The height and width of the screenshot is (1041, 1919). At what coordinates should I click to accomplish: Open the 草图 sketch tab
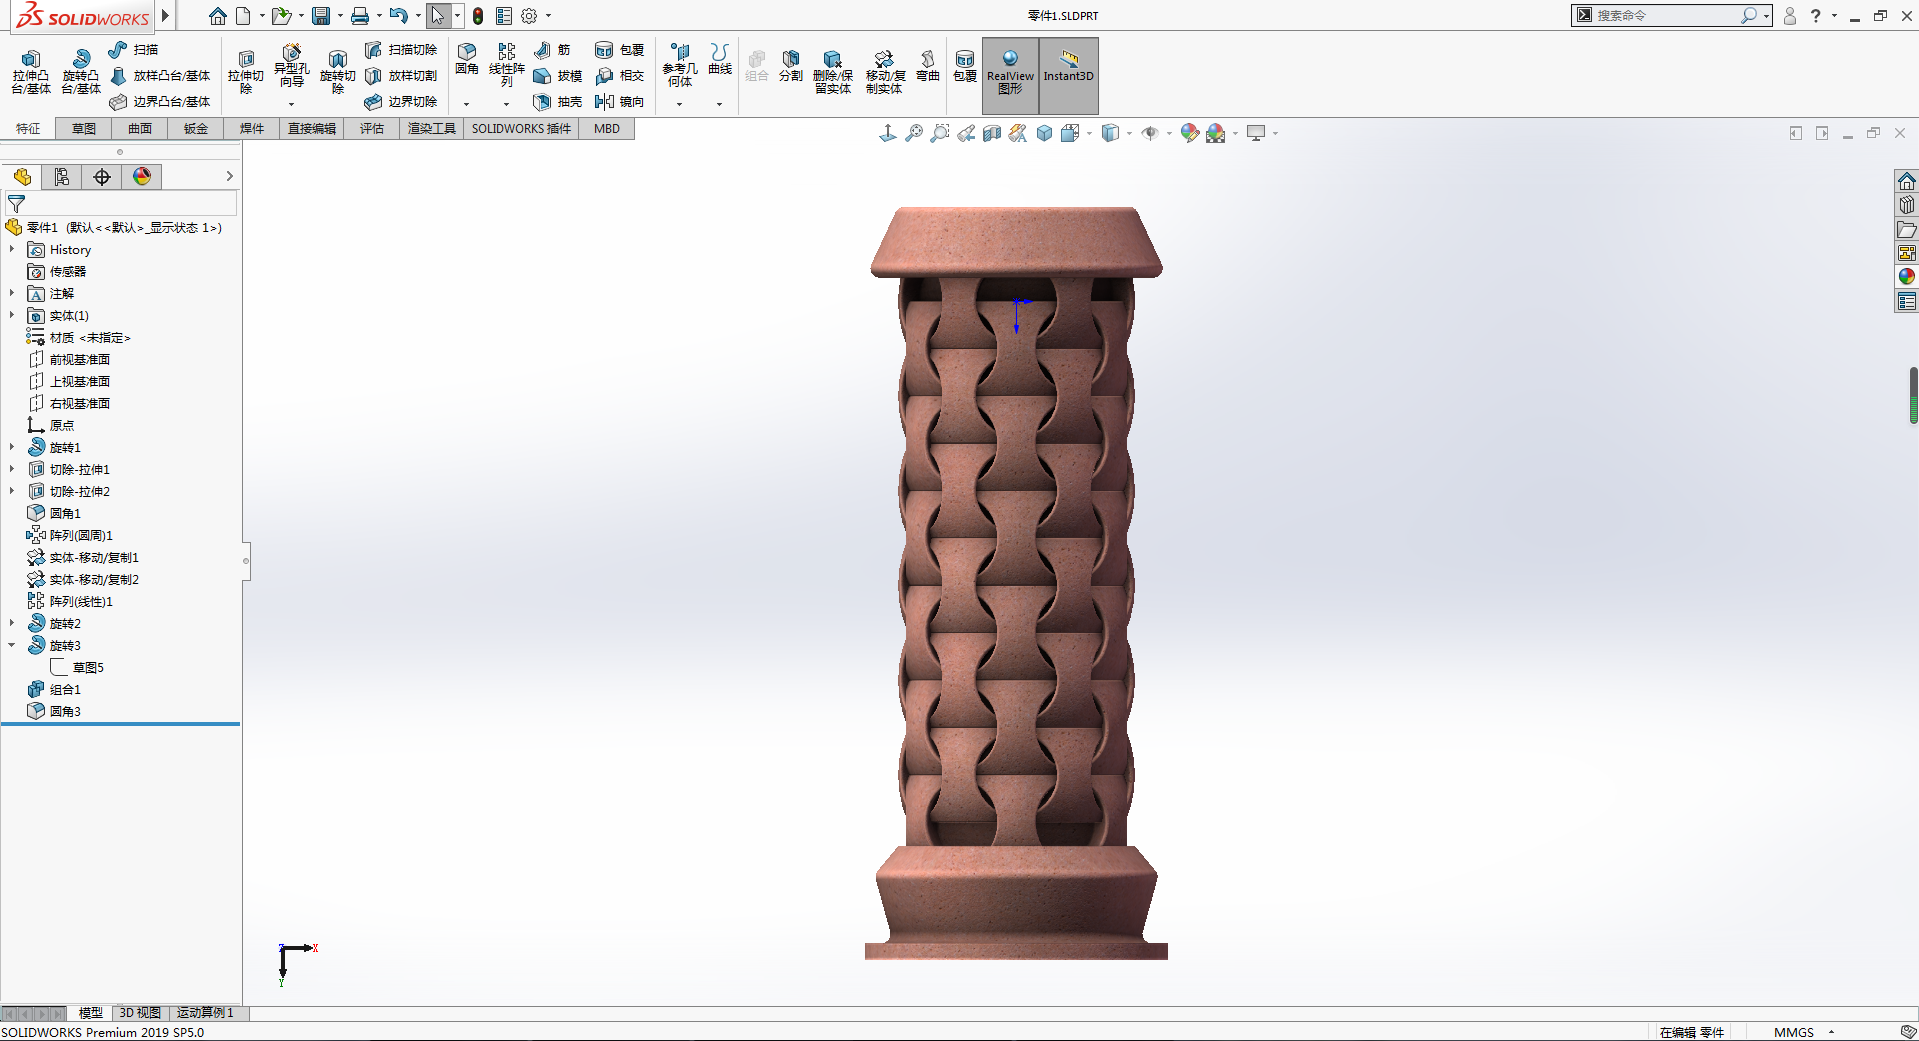coord(84,128)
